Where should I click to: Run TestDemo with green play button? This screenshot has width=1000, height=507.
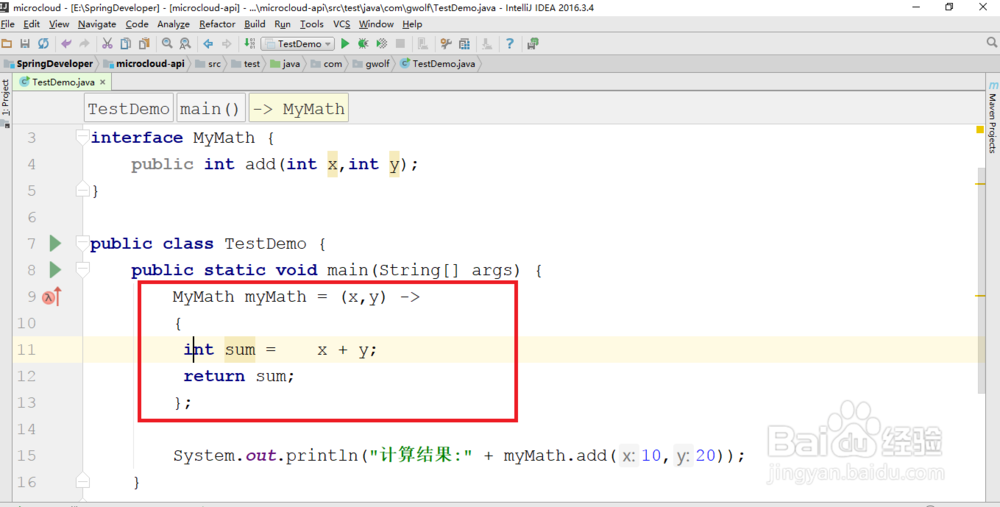click(345, 43)
